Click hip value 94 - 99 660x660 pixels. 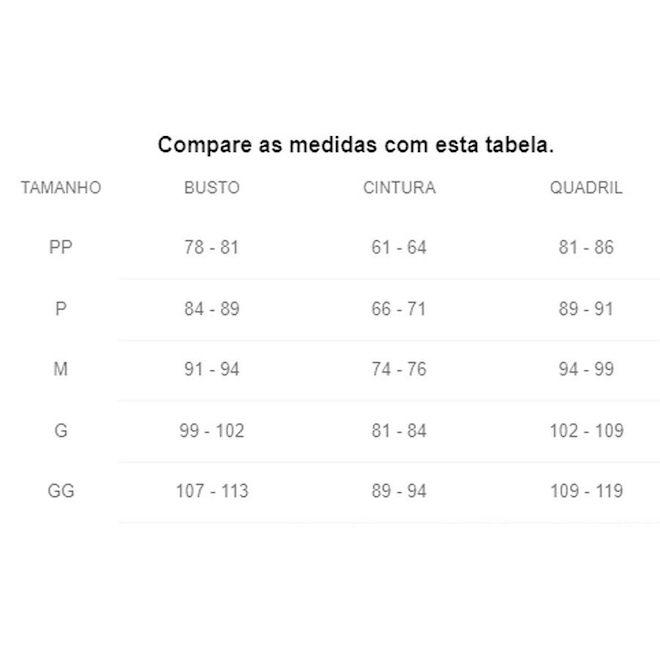pos(586,370)
